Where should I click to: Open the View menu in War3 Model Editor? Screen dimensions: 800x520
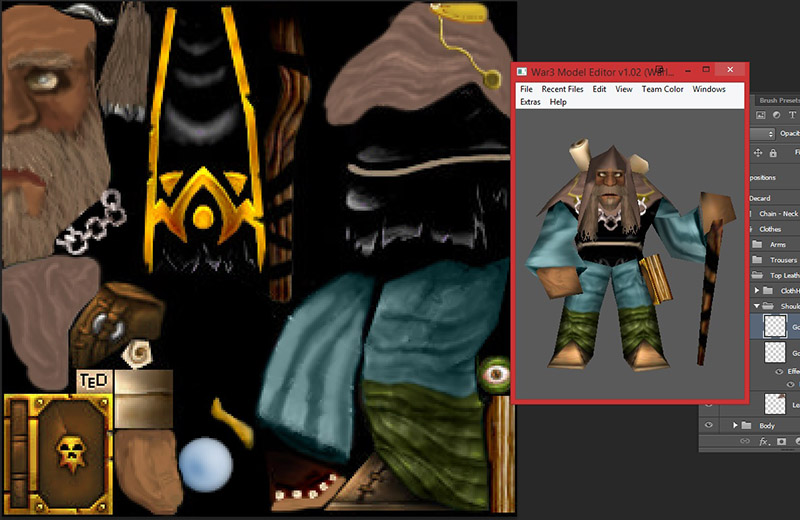(x=623, y=89)
